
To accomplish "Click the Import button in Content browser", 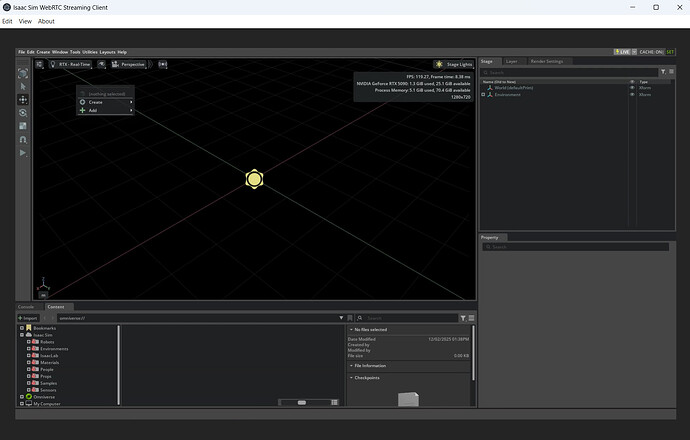I will pyautogui.click(x=28, y=318).
